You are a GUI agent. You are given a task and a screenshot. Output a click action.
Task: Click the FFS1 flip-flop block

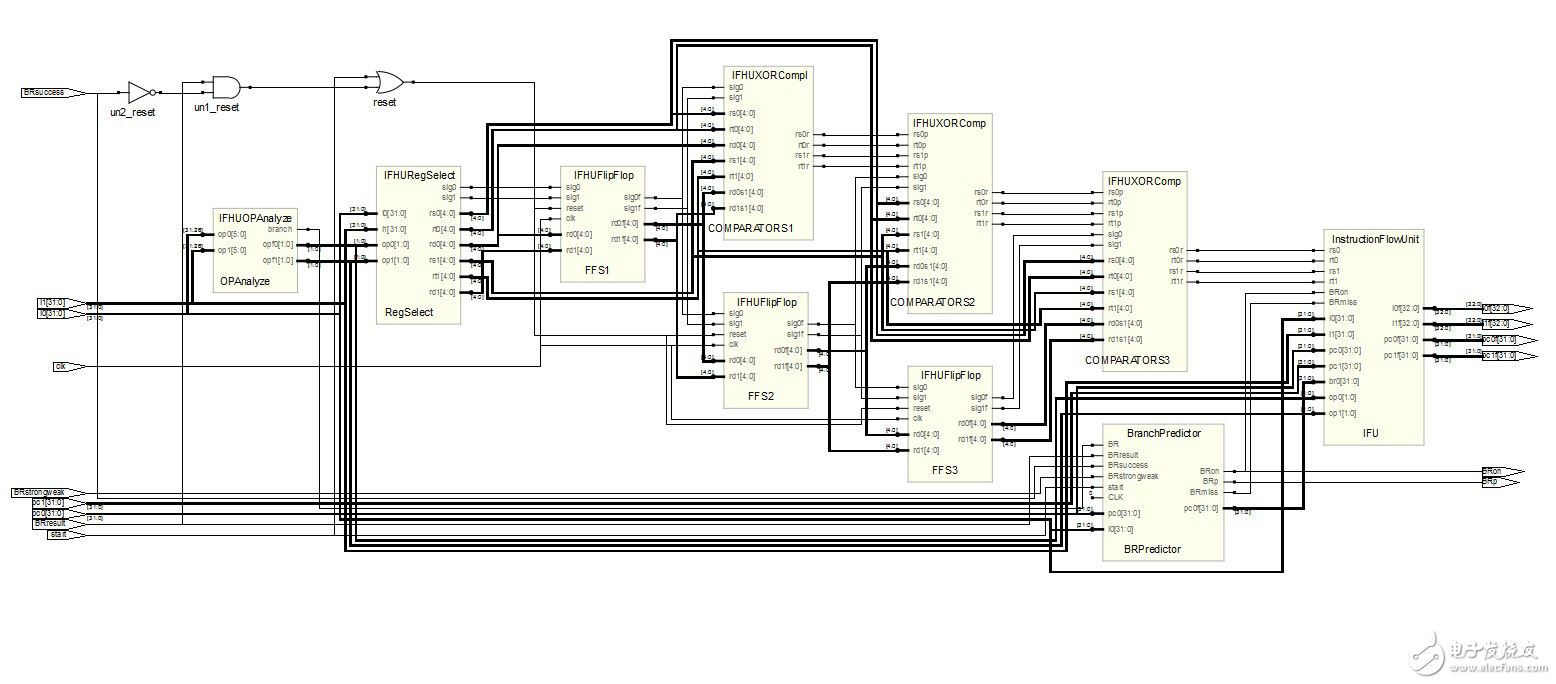click(600, 222)
